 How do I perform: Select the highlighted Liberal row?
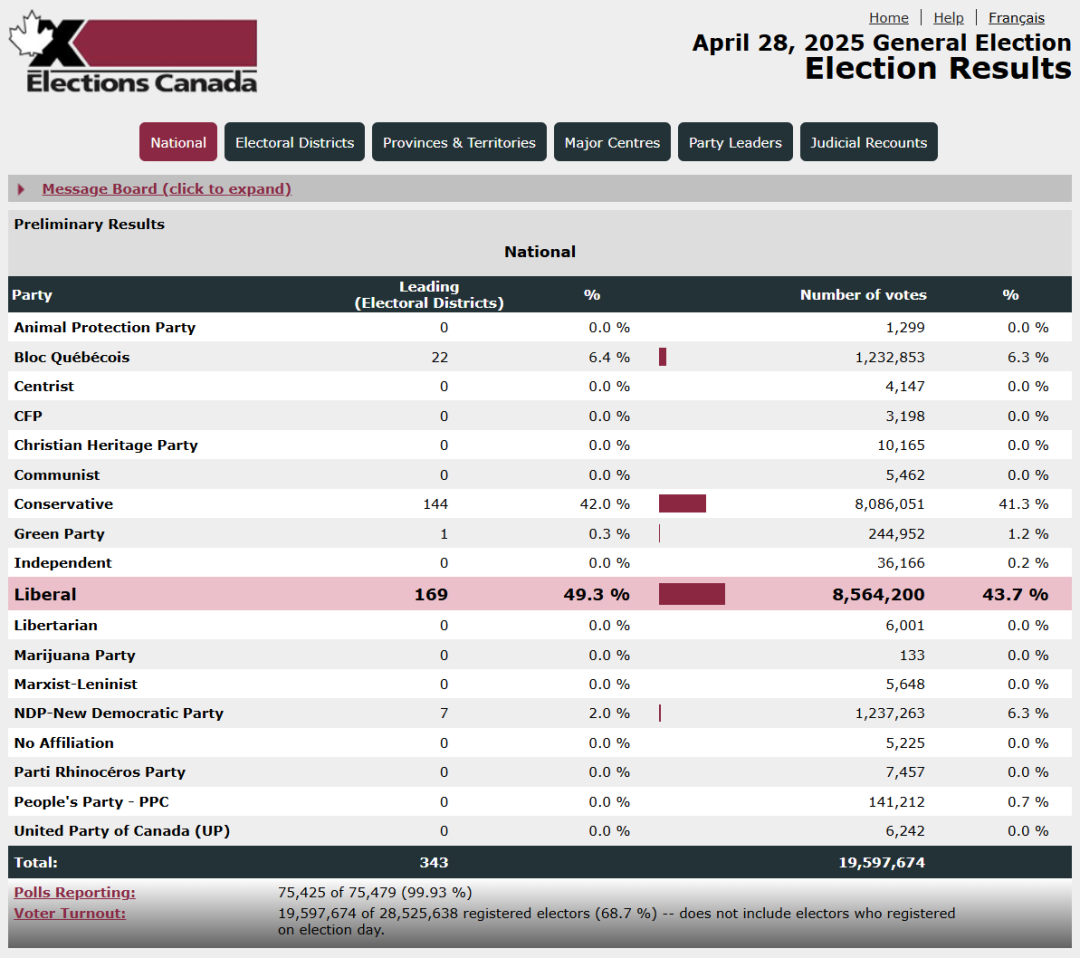click(539, 594)
